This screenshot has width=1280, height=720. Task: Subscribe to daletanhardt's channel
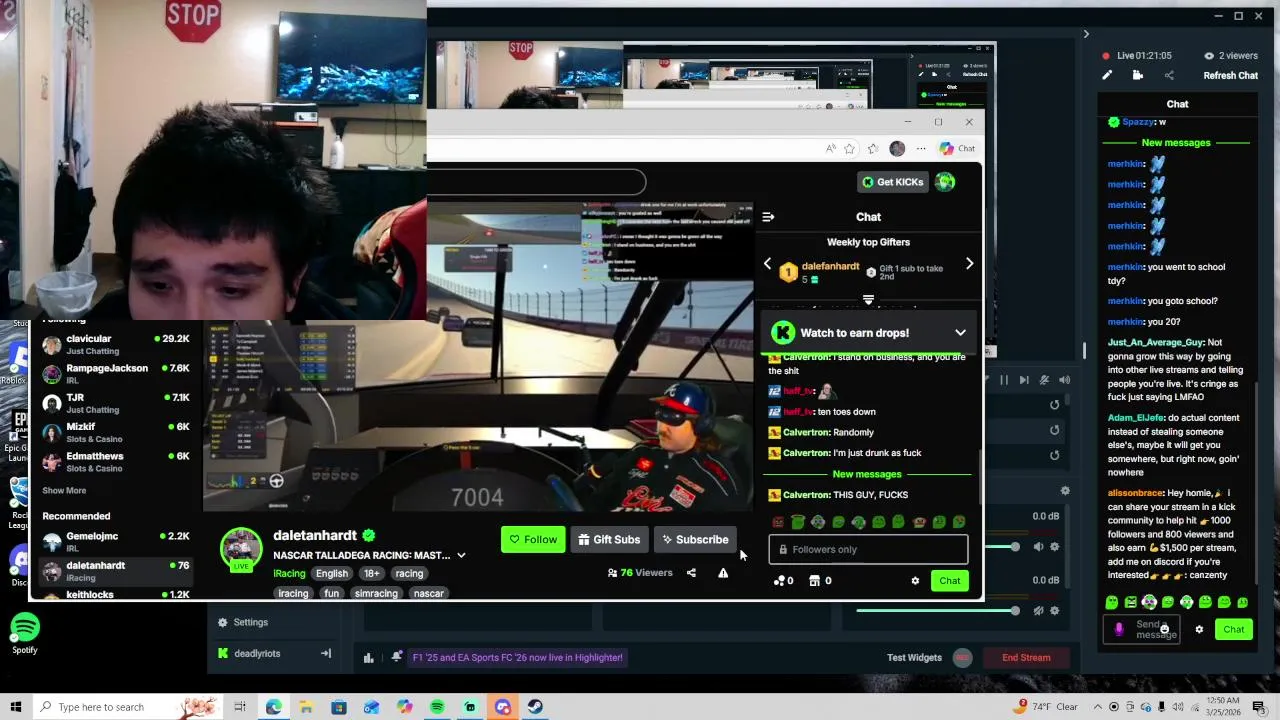(x=695, y=540)
